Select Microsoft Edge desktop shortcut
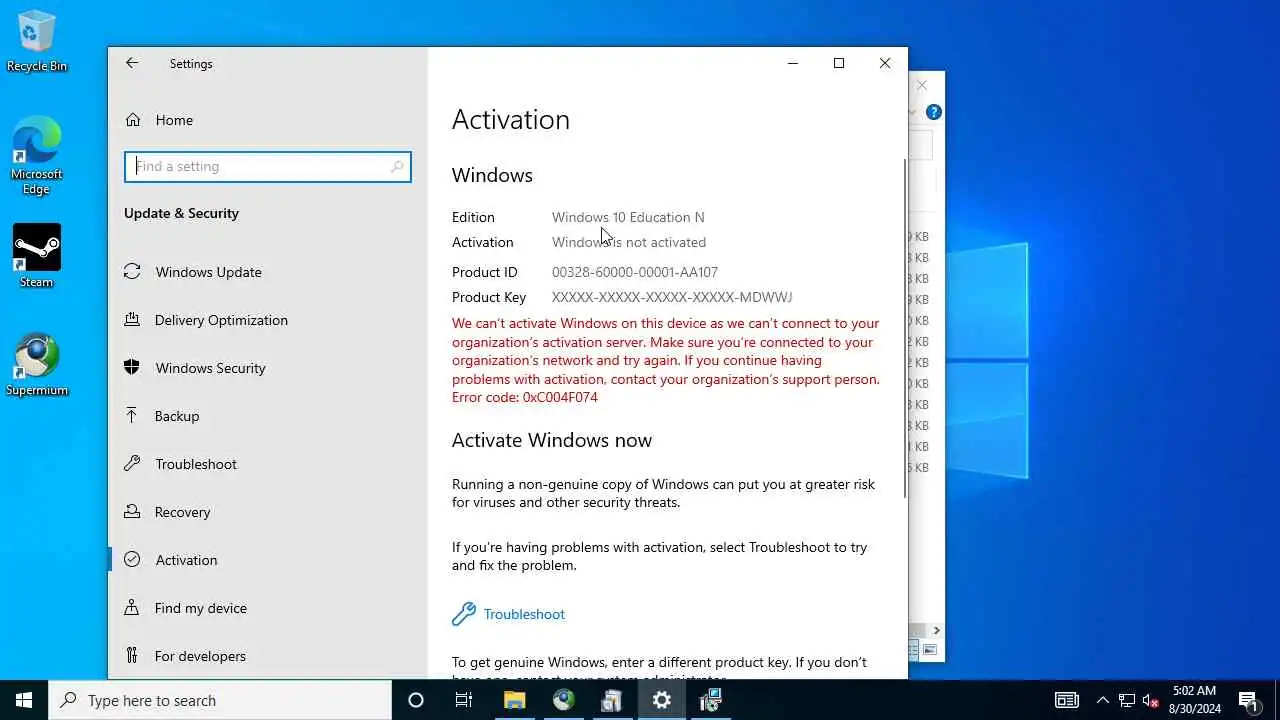The image size is (1280, 720). tap(37, 156)
